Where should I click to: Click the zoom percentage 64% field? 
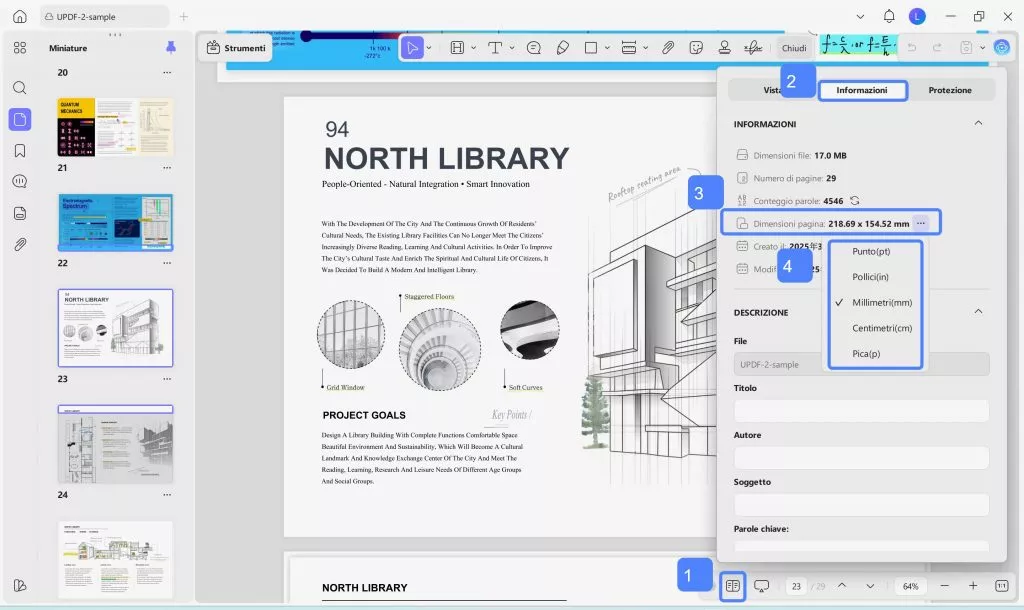click(910, 586)
